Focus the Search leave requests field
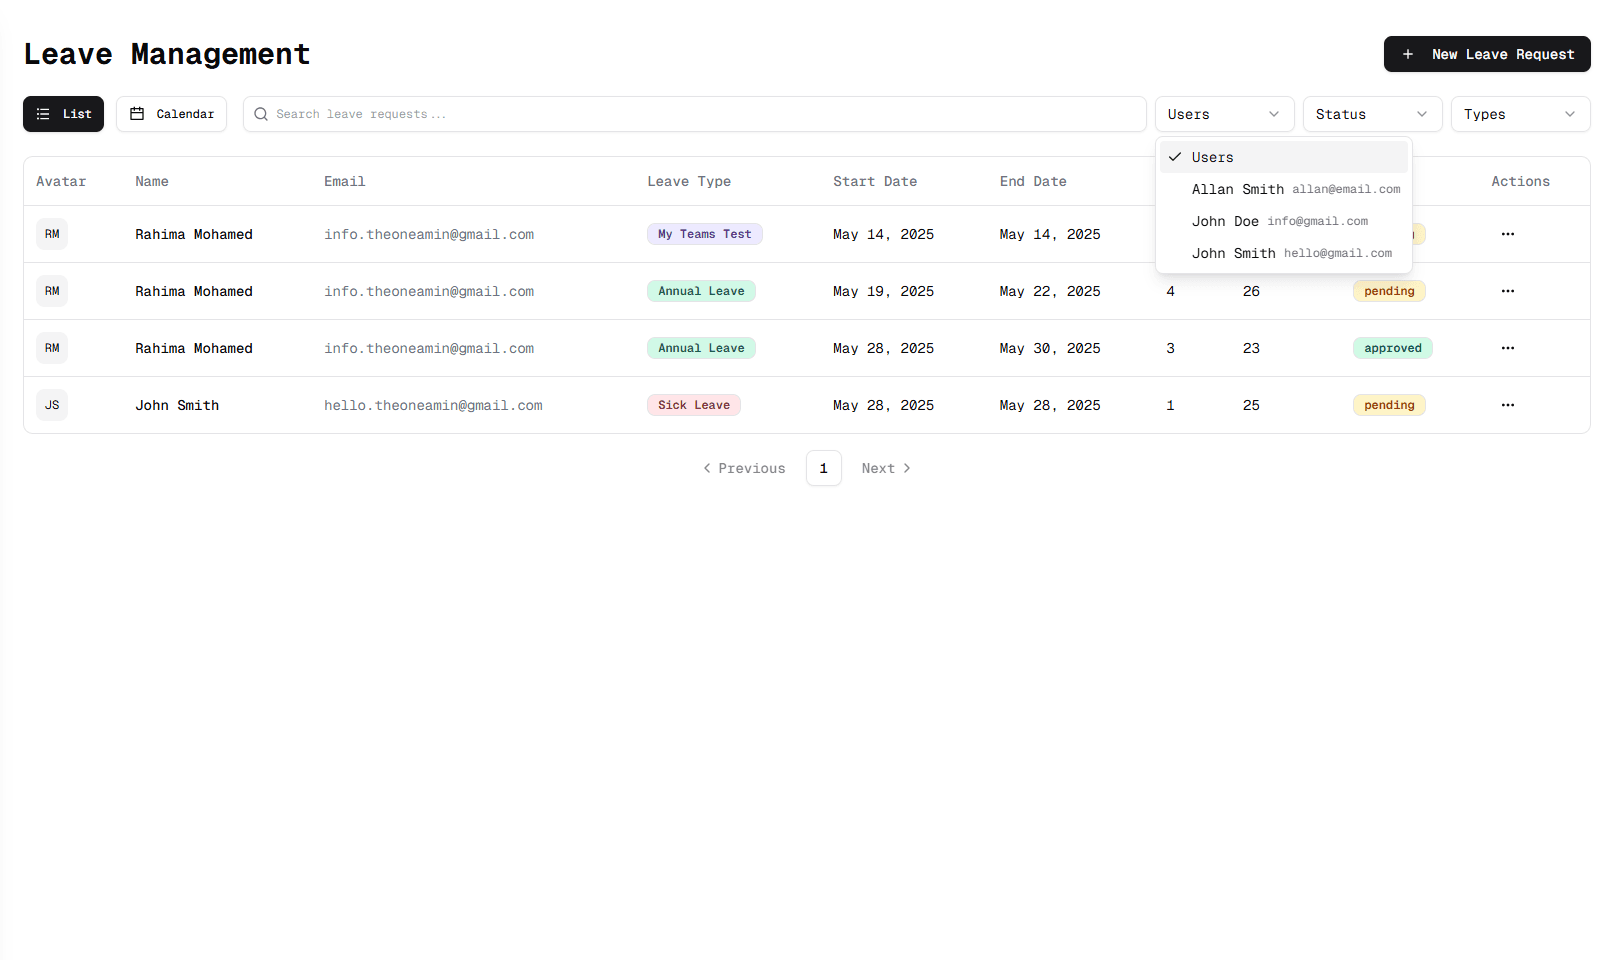Image resolution: width=1612 pixels, height=960 pixels. pos(700,114)
